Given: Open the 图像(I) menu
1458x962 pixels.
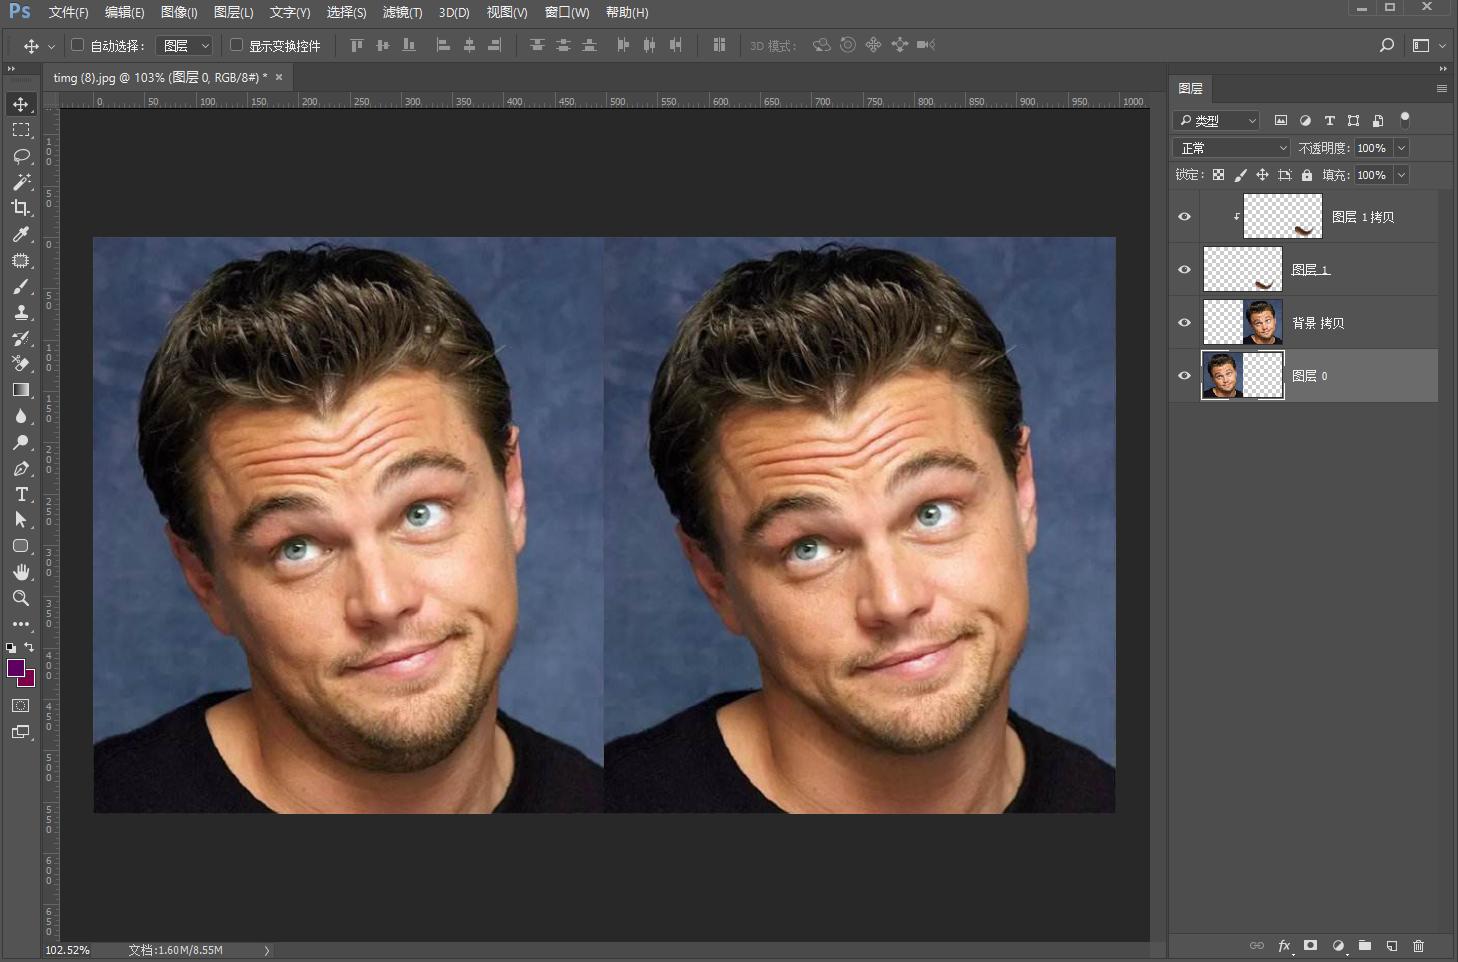Looking at the screenshot, I should 179,12.
